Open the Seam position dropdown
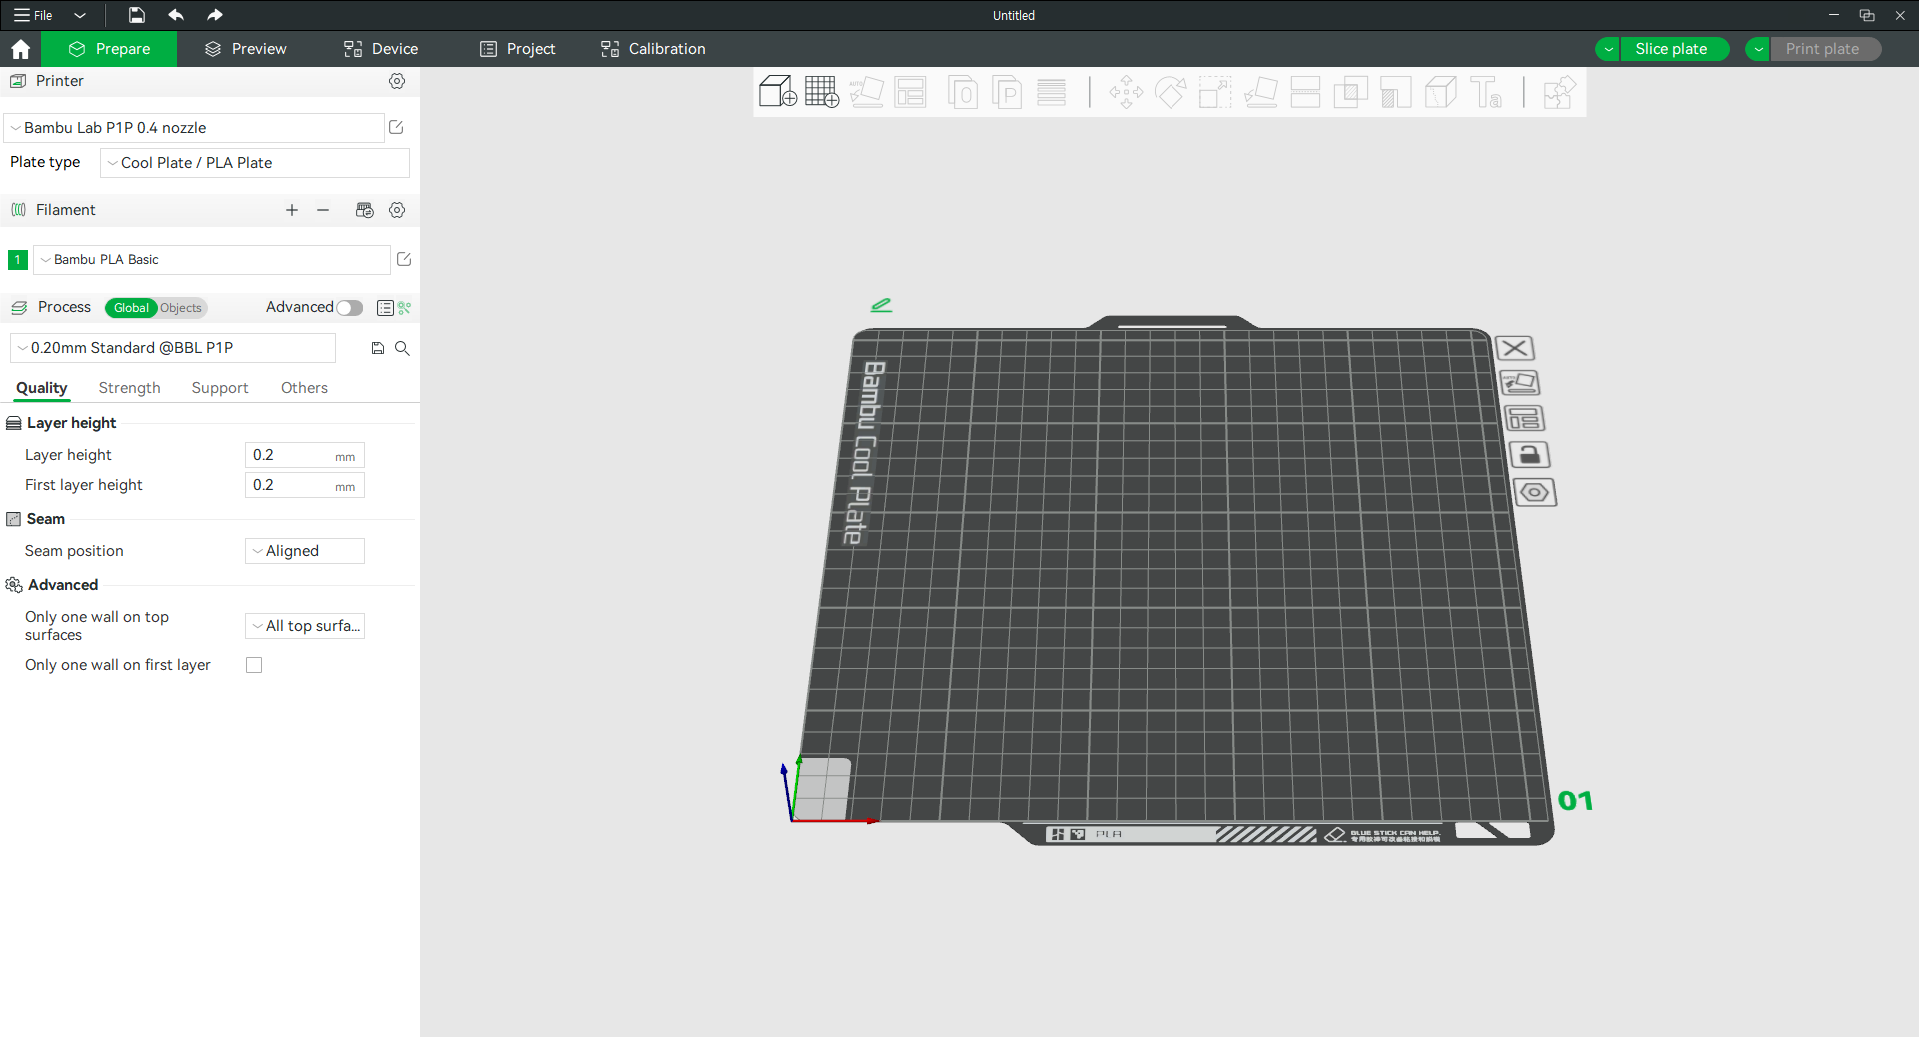 tap(305, 551)
